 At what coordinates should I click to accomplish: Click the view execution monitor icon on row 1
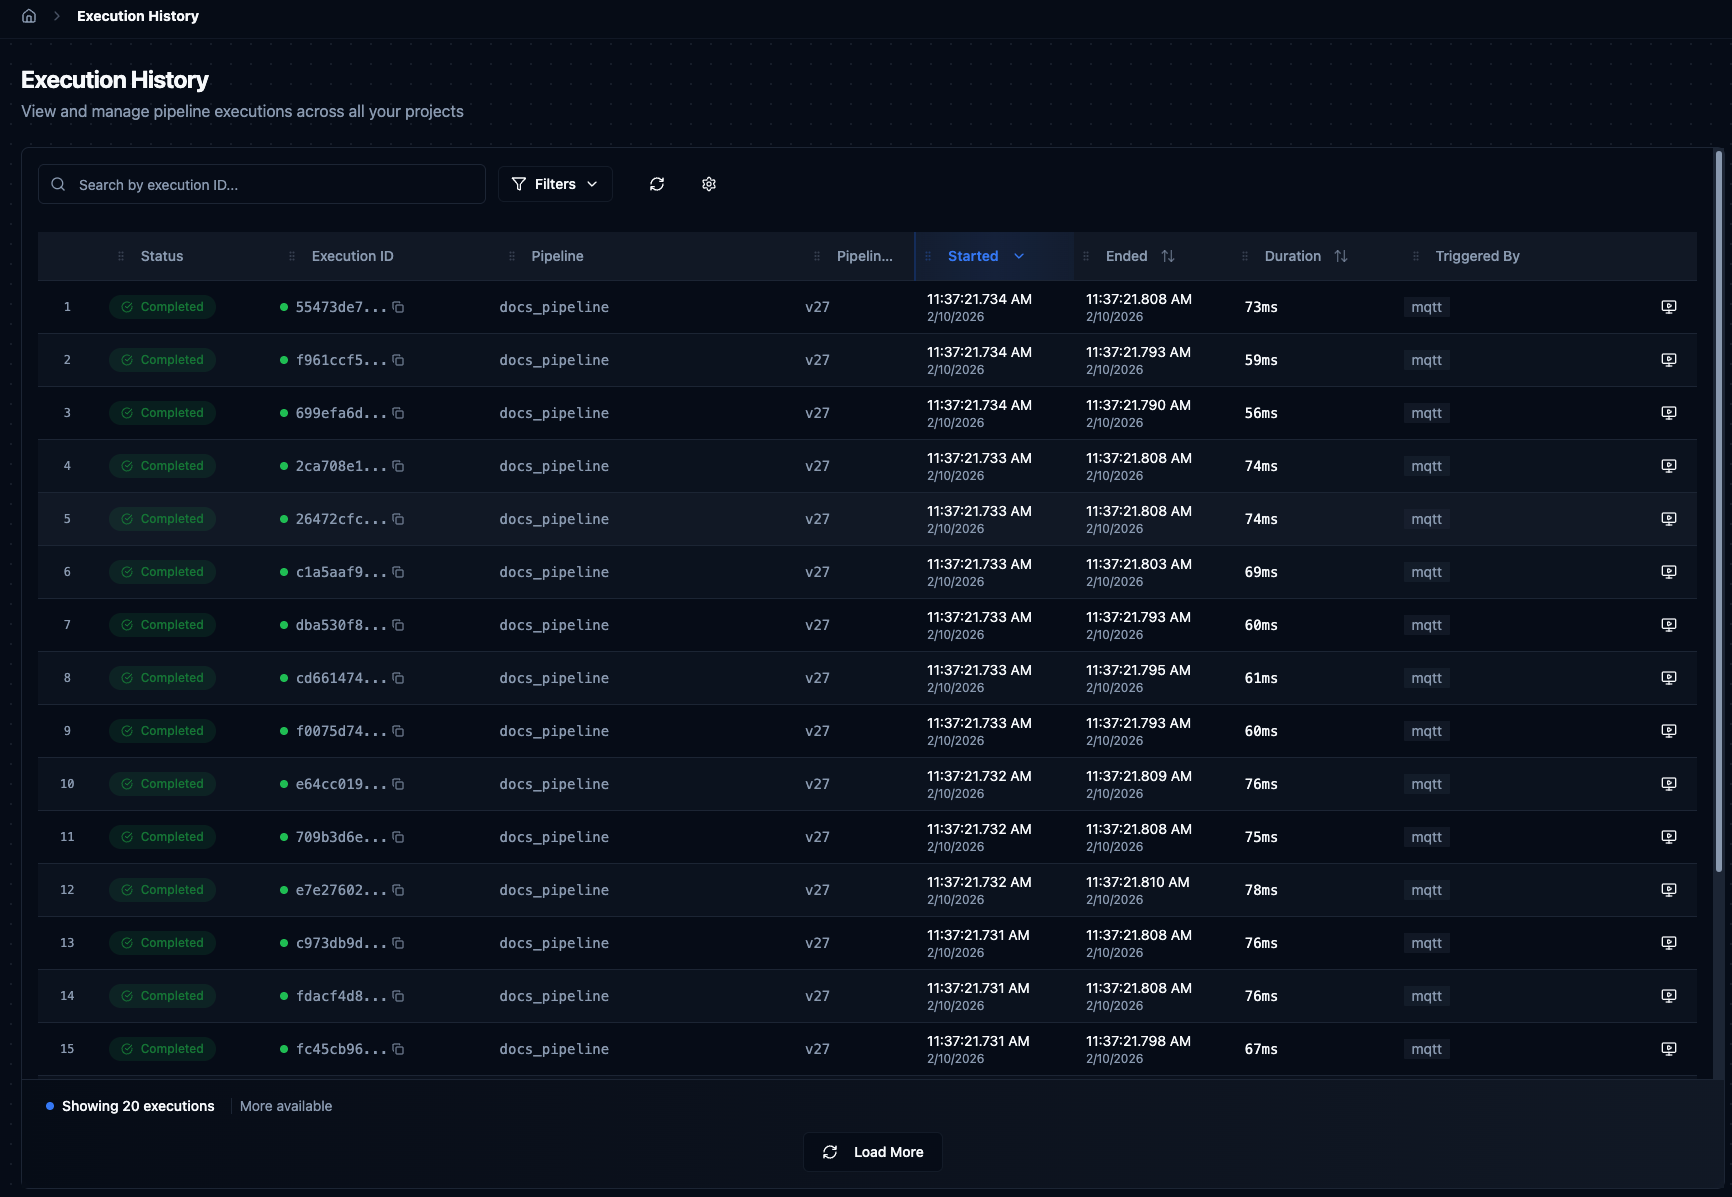(1668, 307)
